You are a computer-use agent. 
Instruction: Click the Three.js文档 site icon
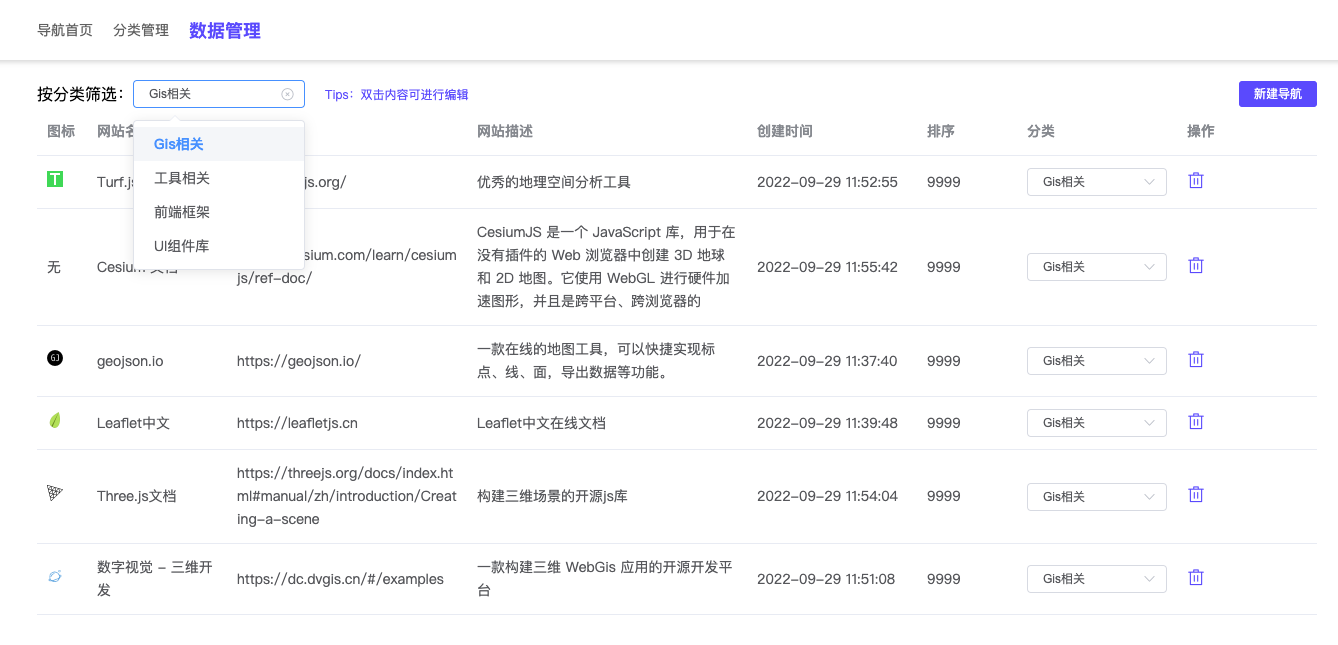click(x=55, y=493)
